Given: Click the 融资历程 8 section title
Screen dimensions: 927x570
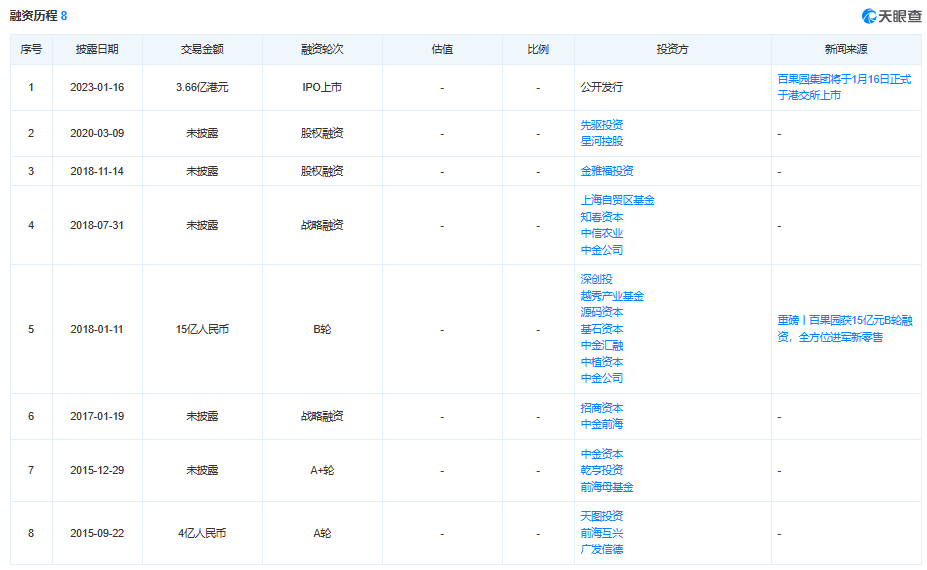Looking at the screenshot, I should tap(38, 16).
